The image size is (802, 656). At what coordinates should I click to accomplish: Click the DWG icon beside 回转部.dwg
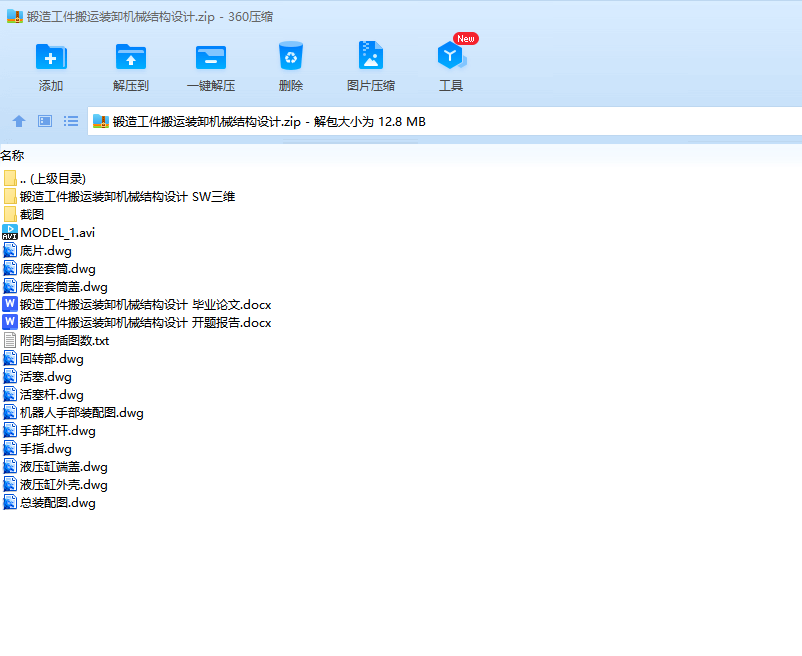(x=10, y=358)
